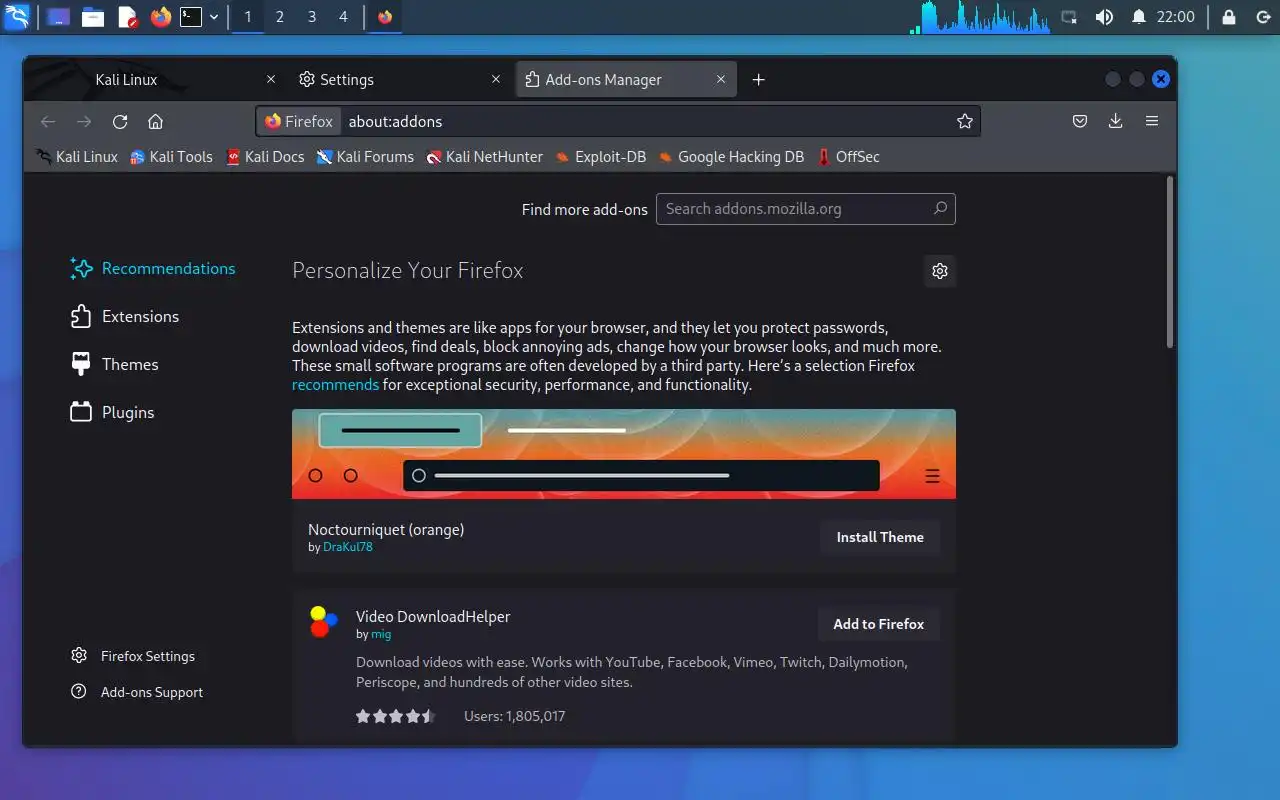The width and height of the screenshot is (1280, 800).
Task: Select the Firefox window in taskbar
Action: click(385, 17)
